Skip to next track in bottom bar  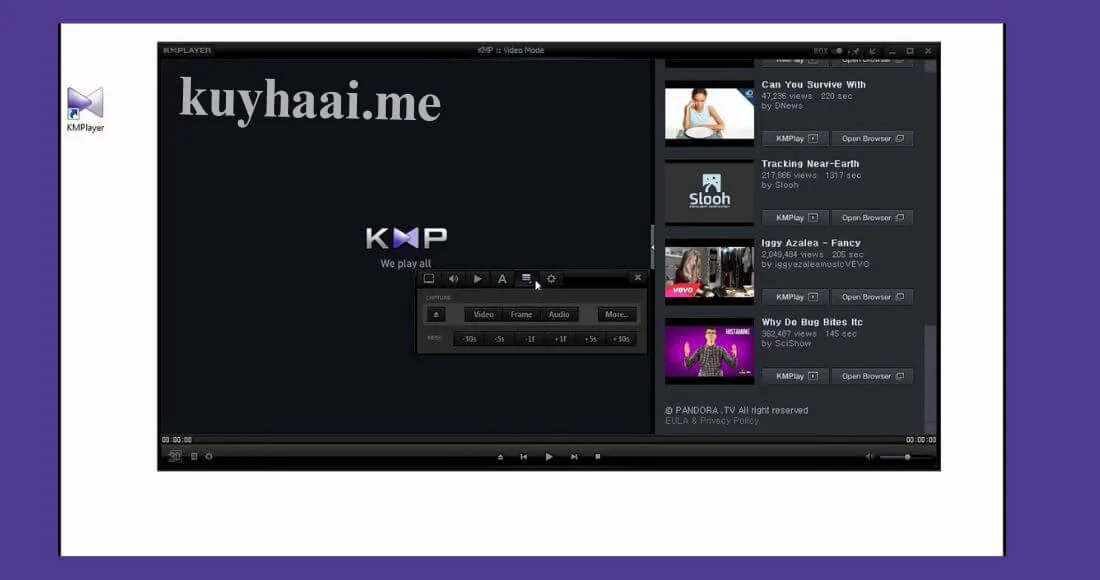point(574,457)
